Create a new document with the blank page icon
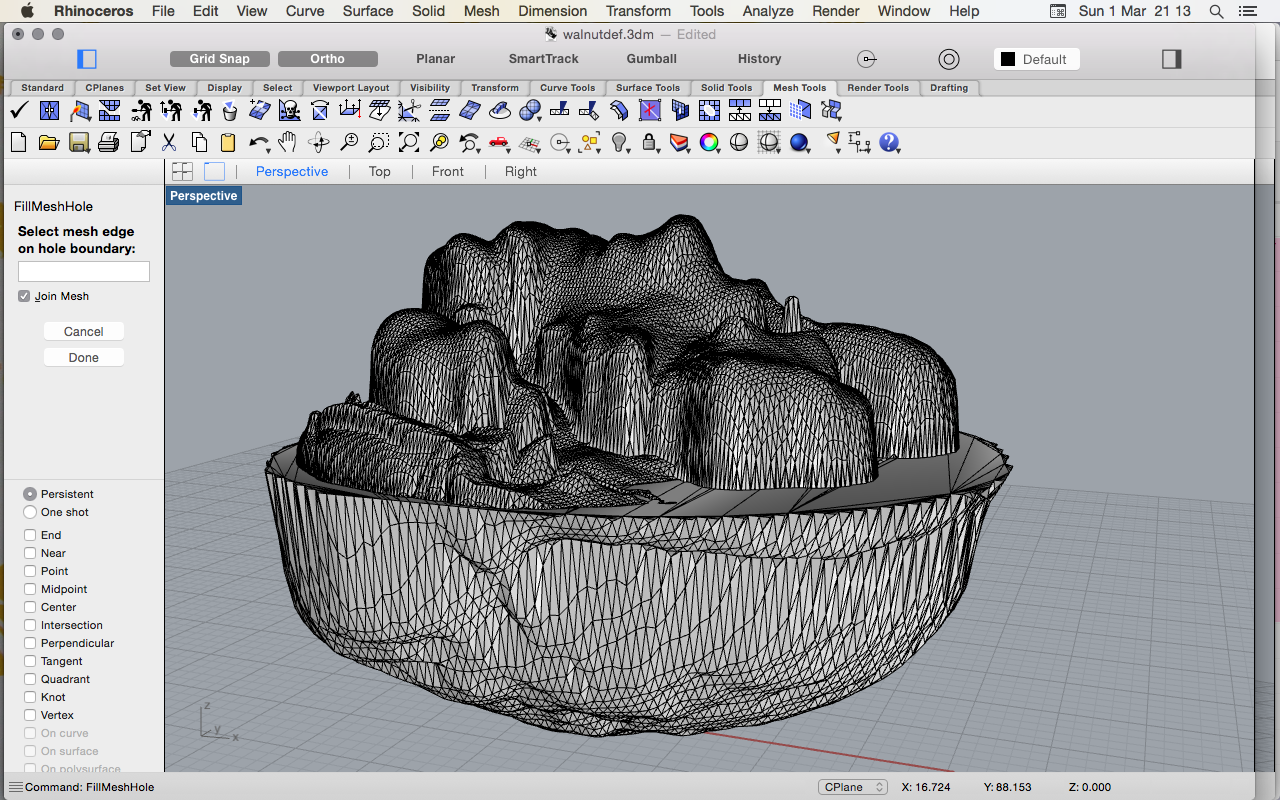1280x800 pixels. click(18, 142)
